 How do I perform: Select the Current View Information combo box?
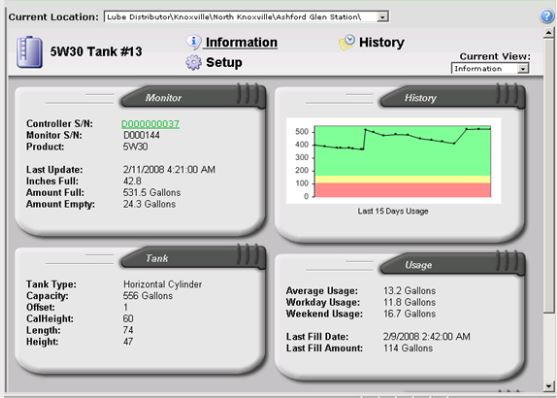point(490,69)
